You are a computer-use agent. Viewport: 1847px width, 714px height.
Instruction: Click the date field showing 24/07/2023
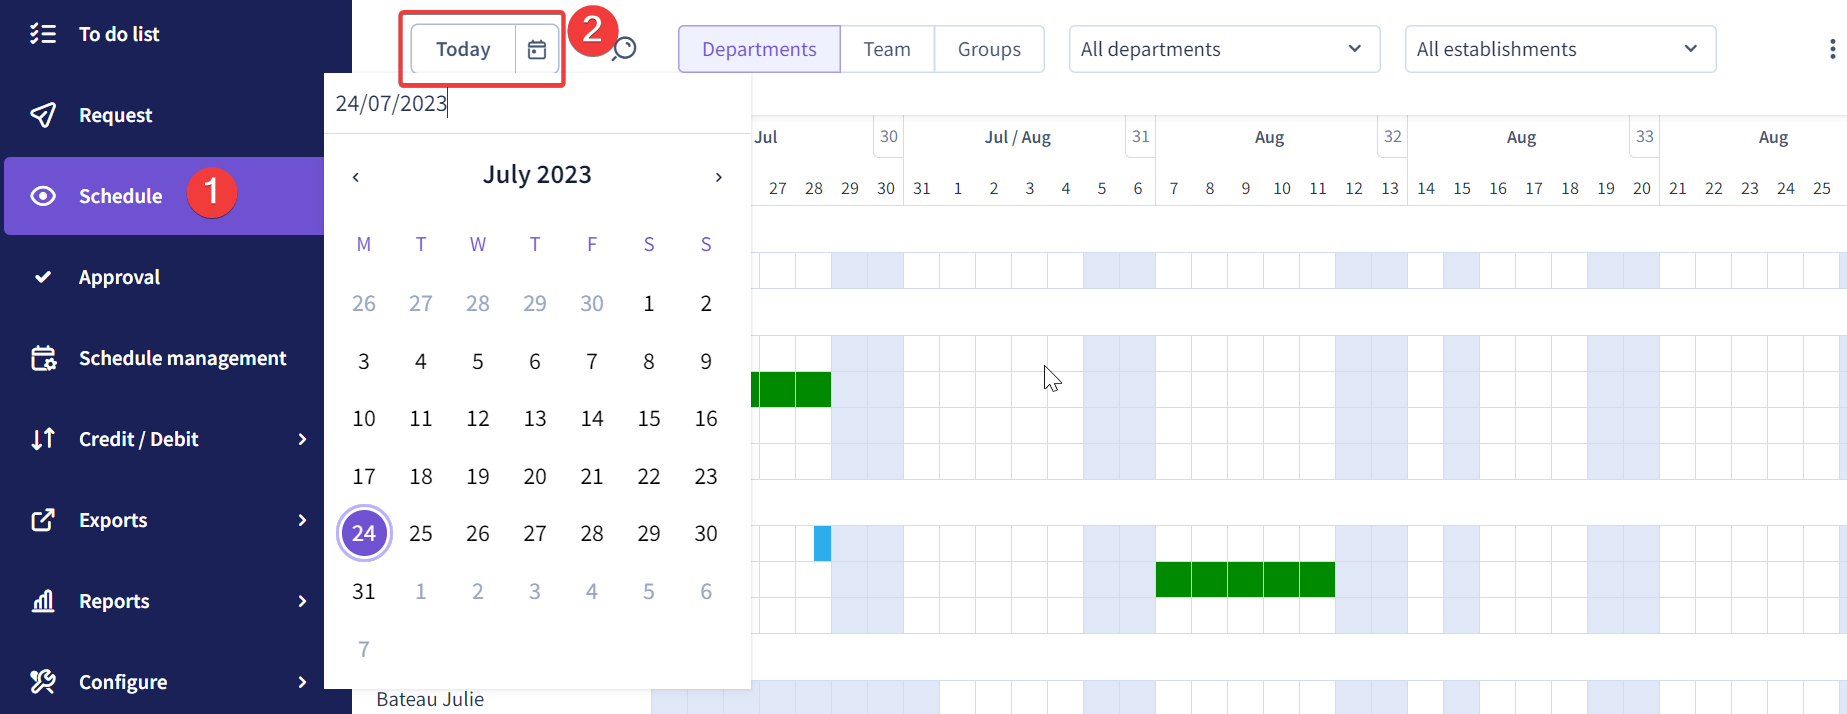coord(537,104)
